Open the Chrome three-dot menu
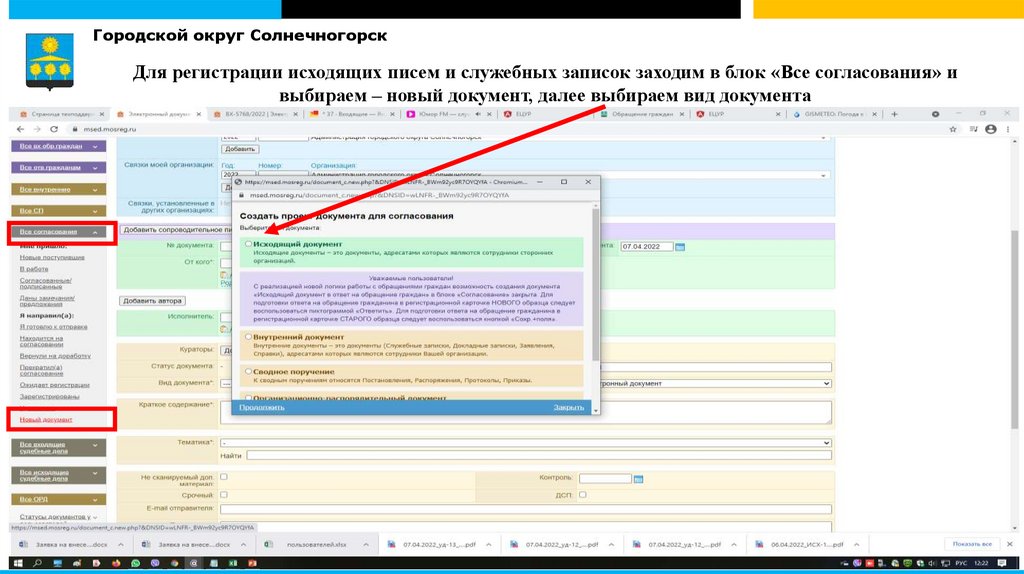Image resolution: width=1024 pixels, height=574 pixels. pyautogui.click(x=1008, y=129)
